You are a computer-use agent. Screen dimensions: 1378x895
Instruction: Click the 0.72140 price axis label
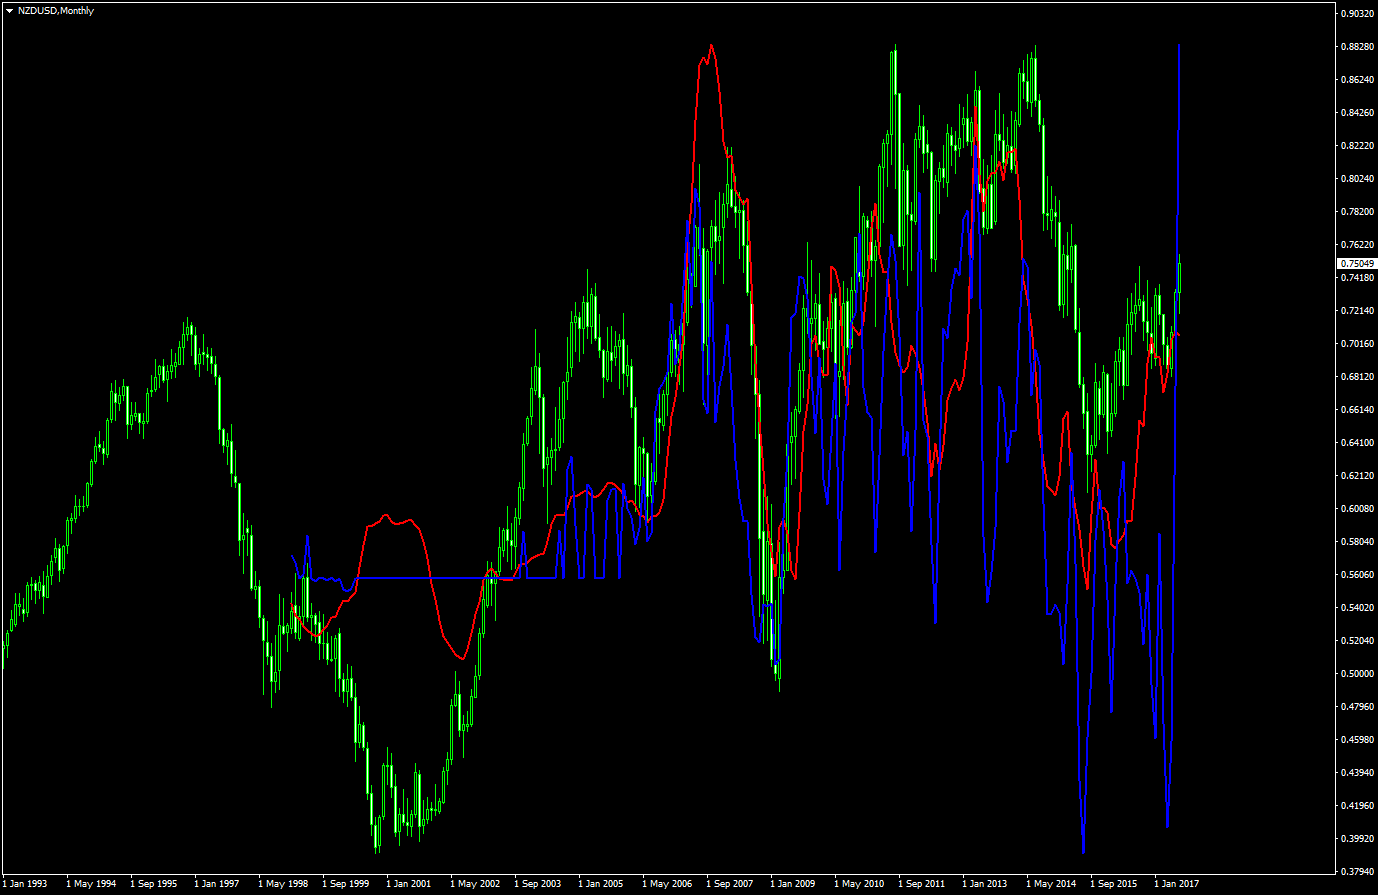(x=1357, y=311)
